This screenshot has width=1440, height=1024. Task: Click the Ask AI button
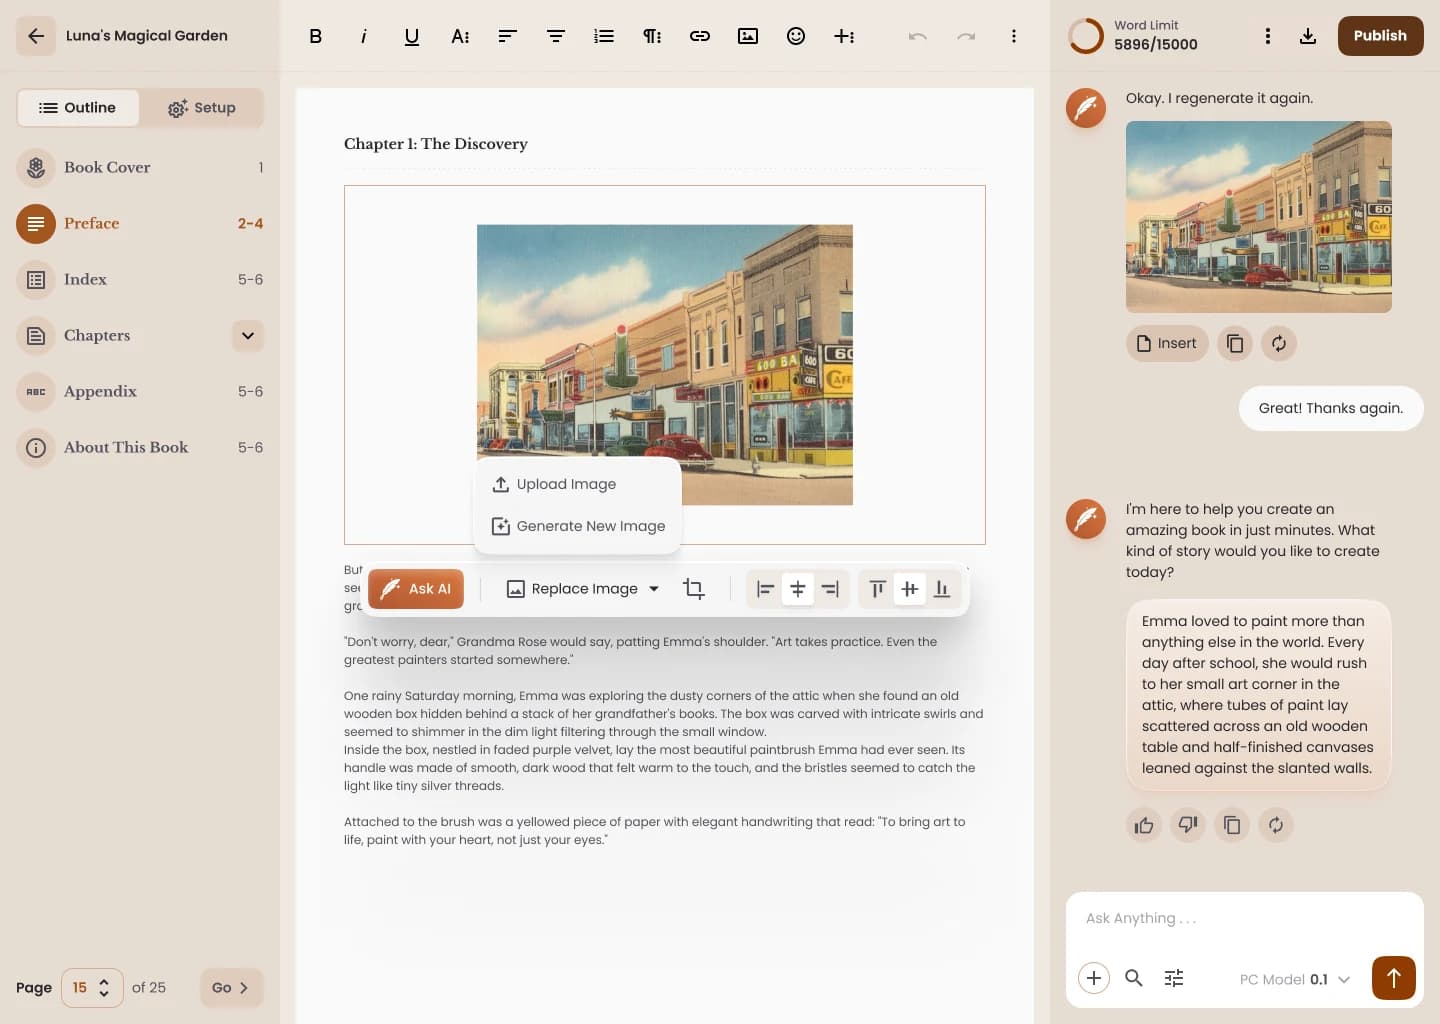(416, 589)
